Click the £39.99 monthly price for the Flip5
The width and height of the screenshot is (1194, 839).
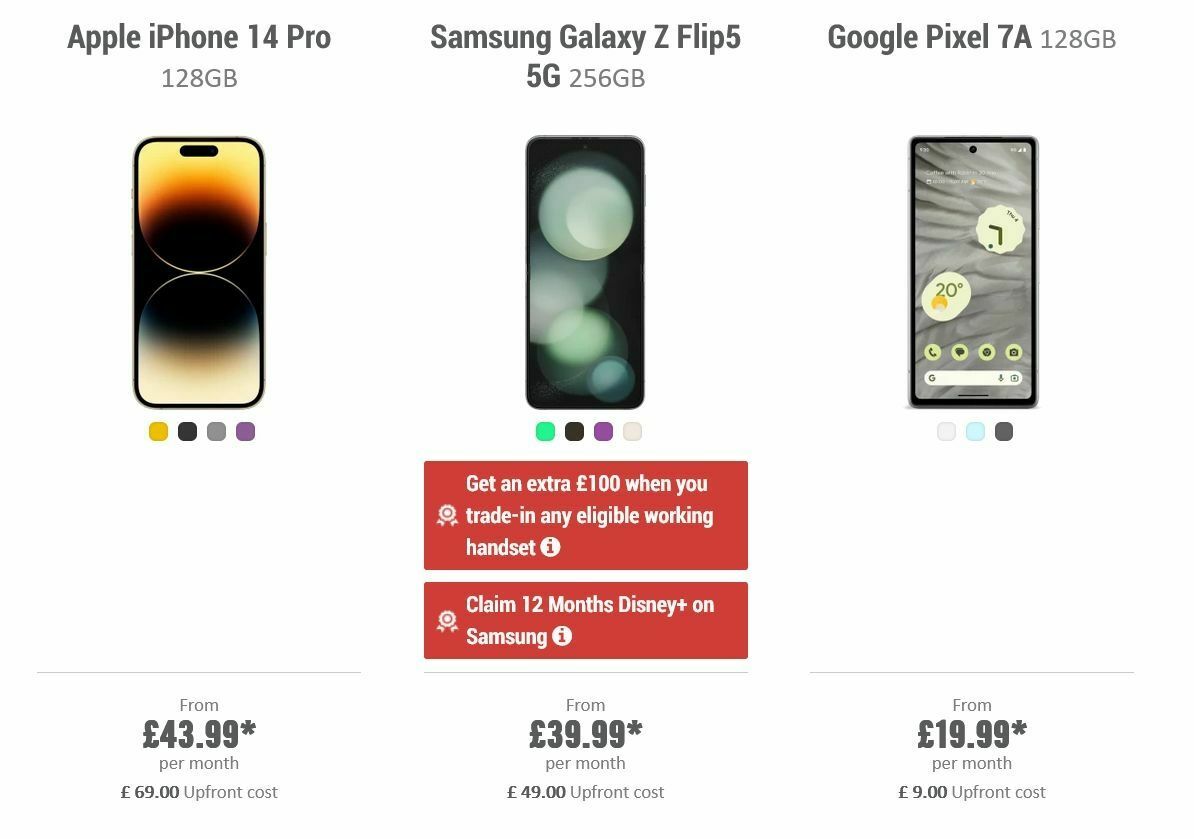585,733
